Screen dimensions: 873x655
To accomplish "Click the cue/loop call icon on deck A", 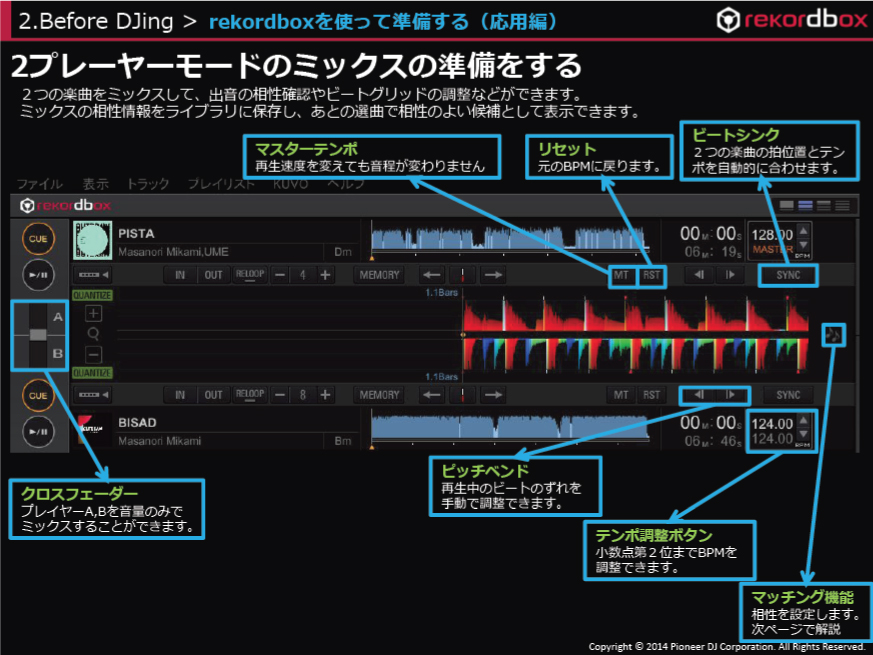I will 93,275.
